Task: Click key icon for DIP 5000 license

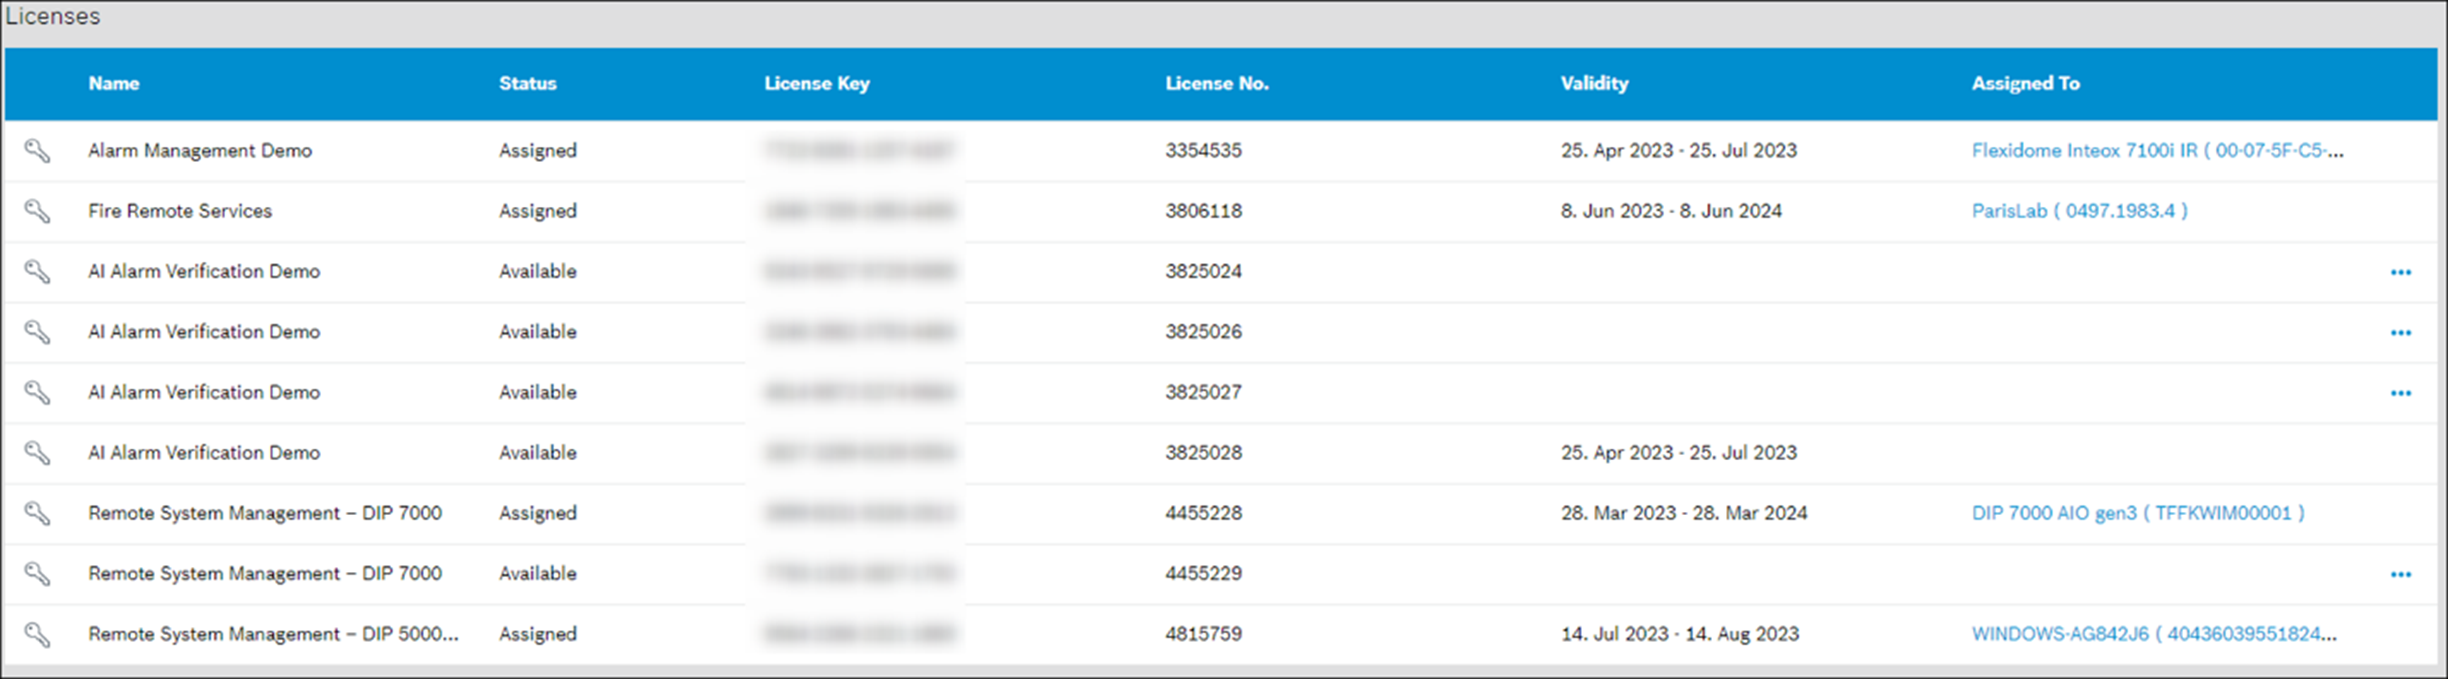Action: click(x=37, y=634)
